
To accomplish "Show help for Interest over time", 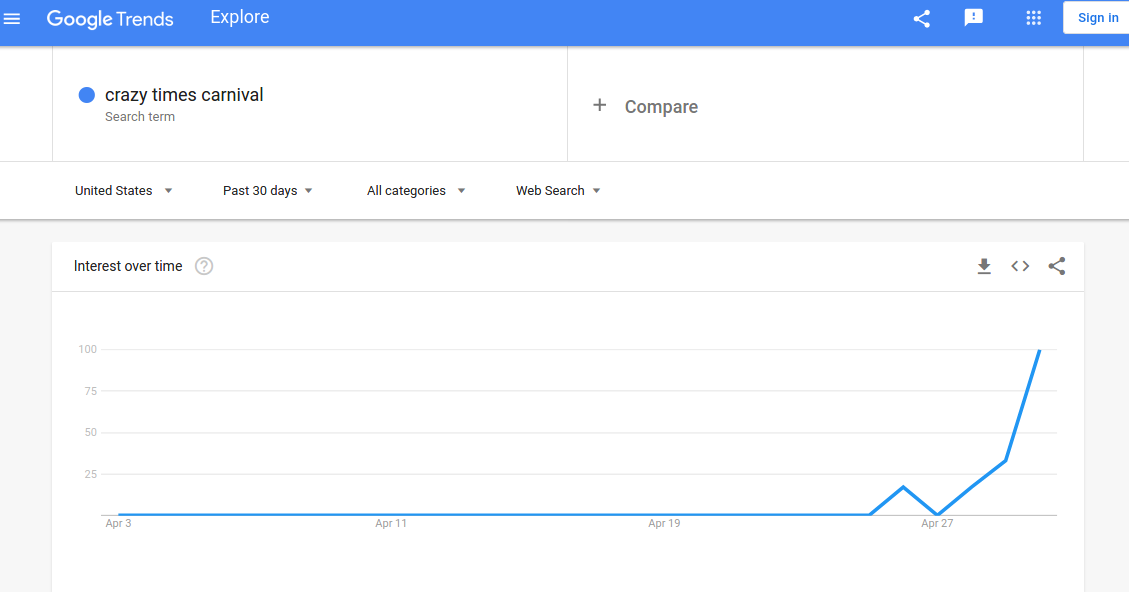I will coord(204,266).
